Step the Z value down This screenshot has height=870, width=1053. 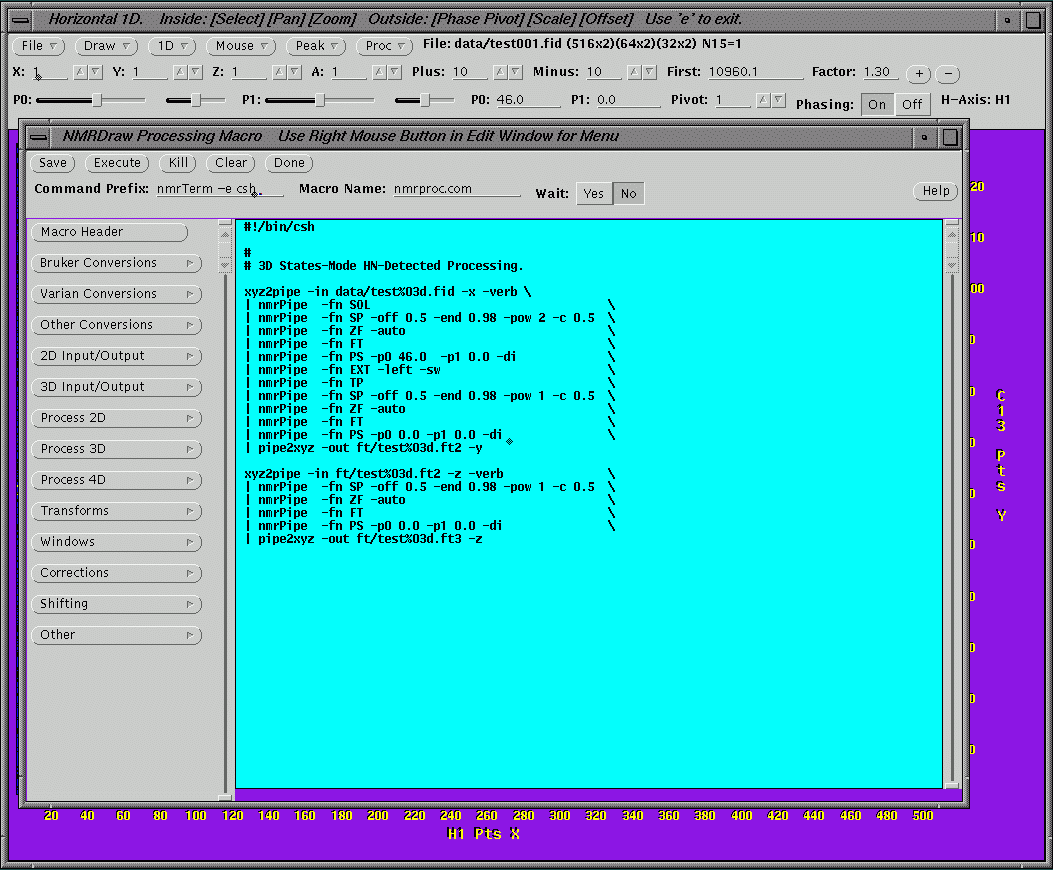click(x=294, y=71)
